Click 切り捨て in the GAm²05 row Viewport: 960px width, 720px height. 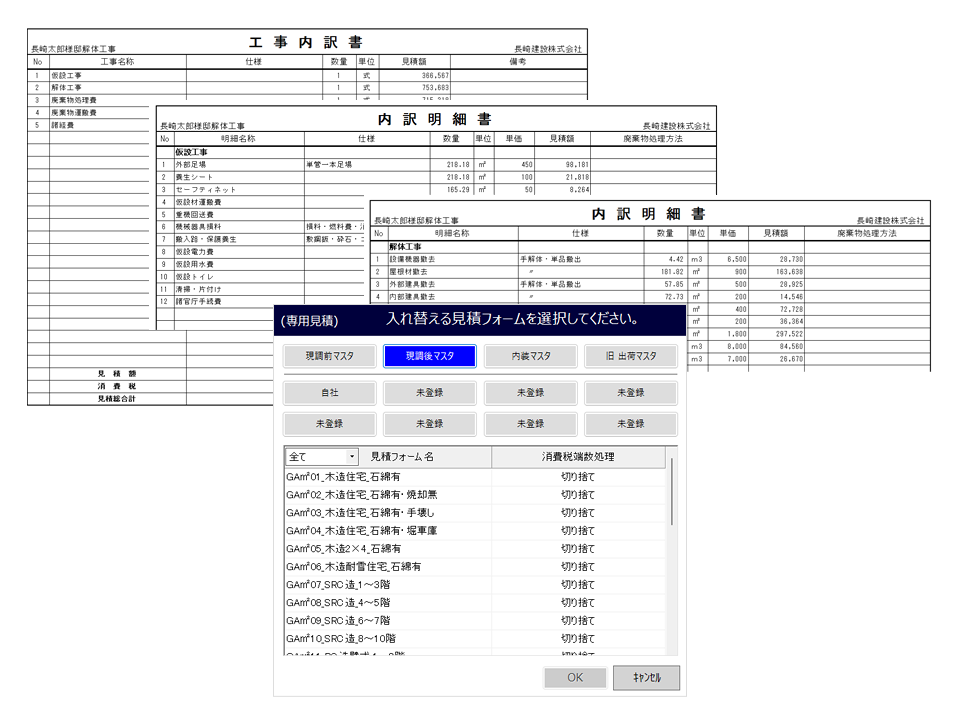pos(578,549)
